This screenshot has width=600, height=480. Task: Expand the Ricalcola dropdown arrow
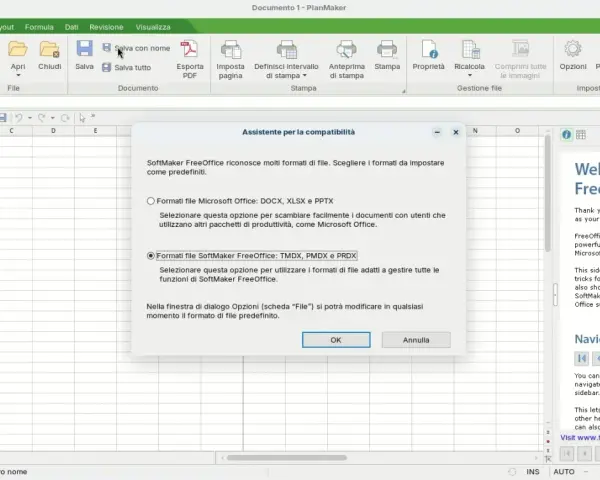point(470,75)
